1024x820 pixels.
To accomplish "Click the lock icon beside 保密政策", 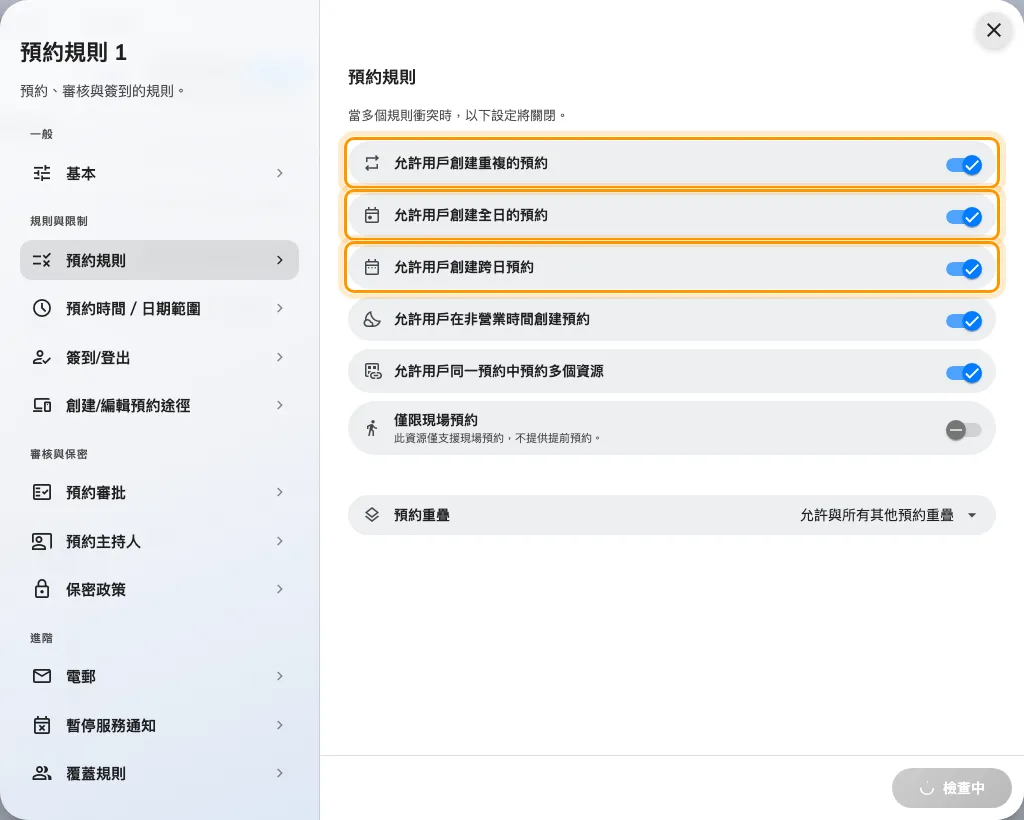I will point(42,589).
